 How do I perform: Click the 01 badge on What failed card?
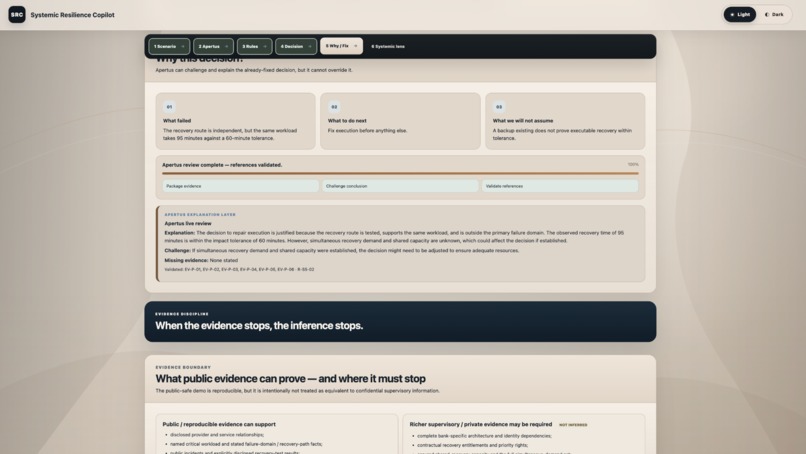pos(169,107)
